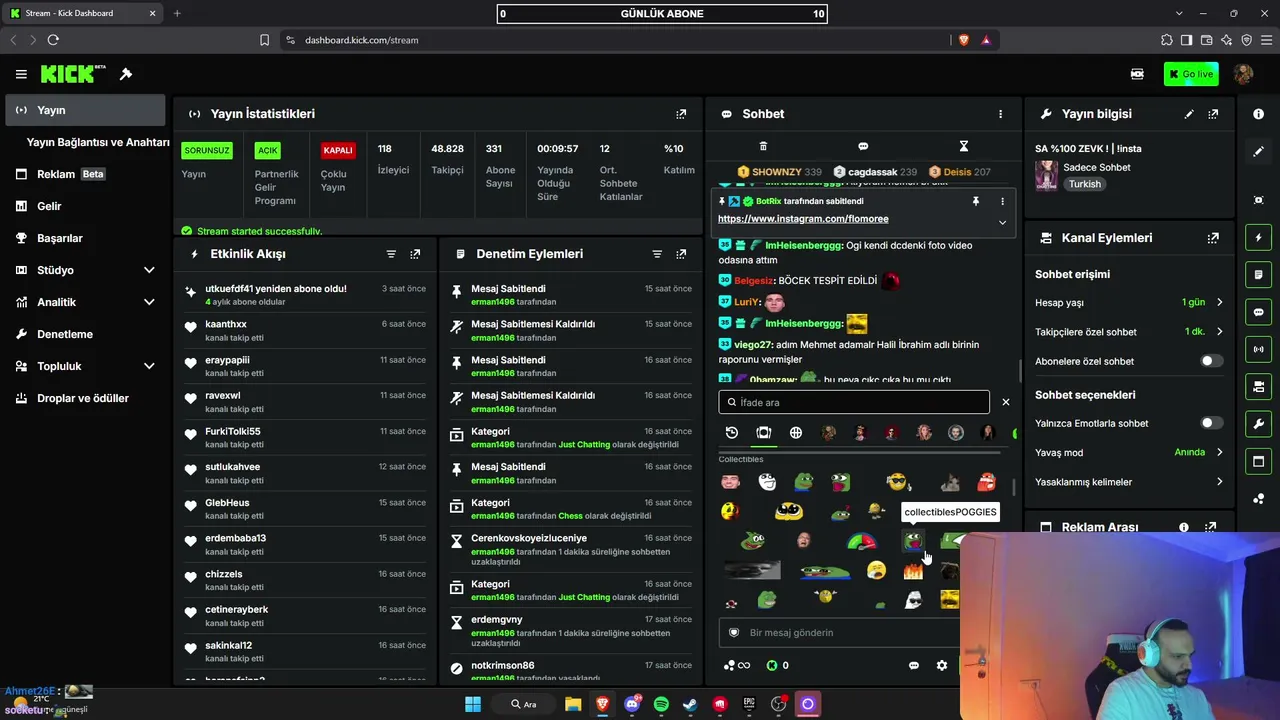Select Yayın in the sidebar
This screenshot has height=720, width=1280.
pos(85,110)
